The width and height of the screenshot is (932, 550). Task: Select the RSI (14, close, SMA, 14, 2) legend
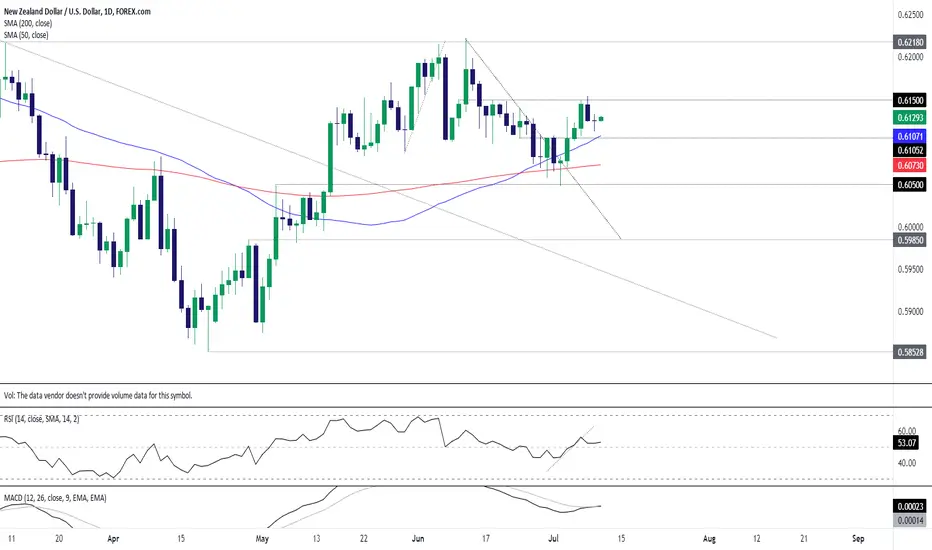(x=42, y=419)
